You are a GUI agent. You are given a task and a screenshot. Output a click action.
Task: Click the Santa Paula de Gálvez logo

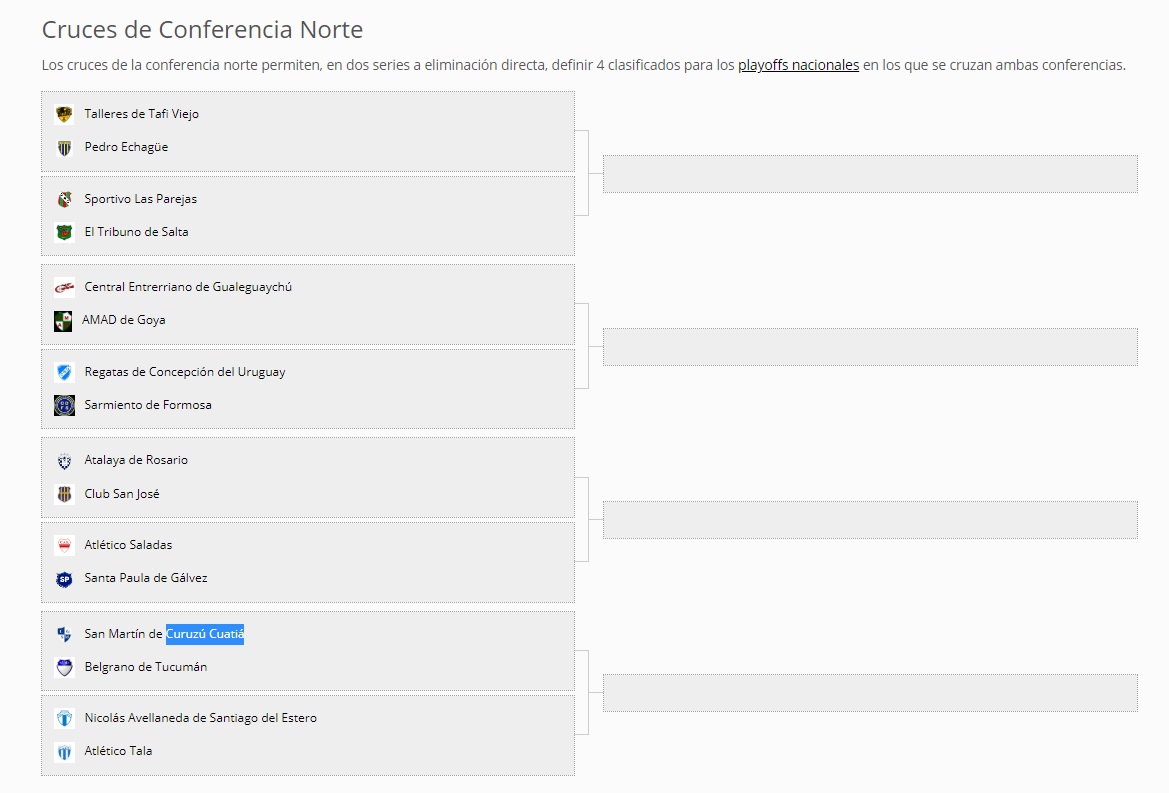pyautogui.click(x=64, y=579)
